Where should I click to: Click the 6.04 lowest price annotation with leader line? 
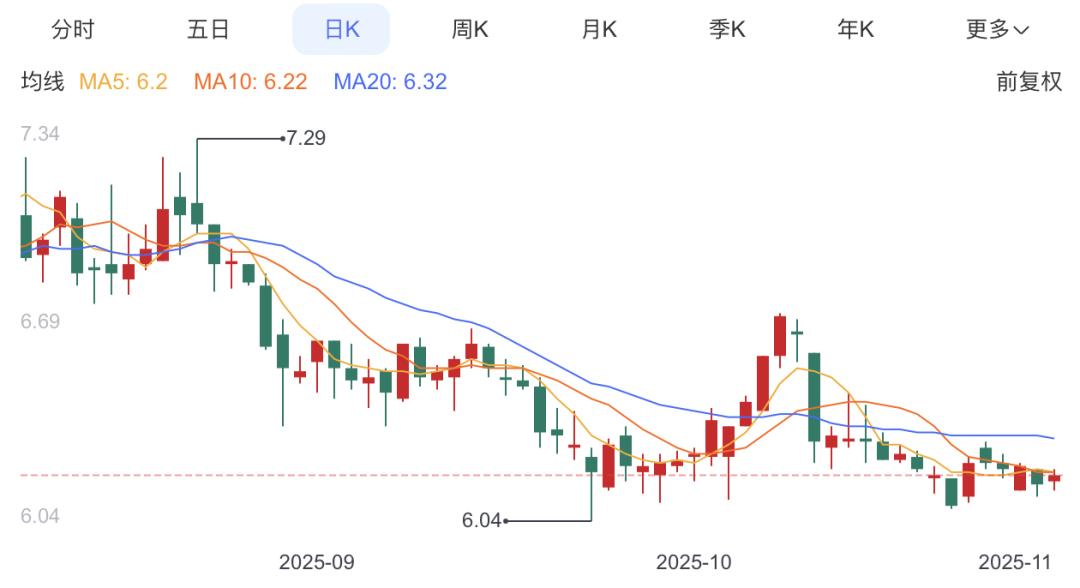coord(481,520)
